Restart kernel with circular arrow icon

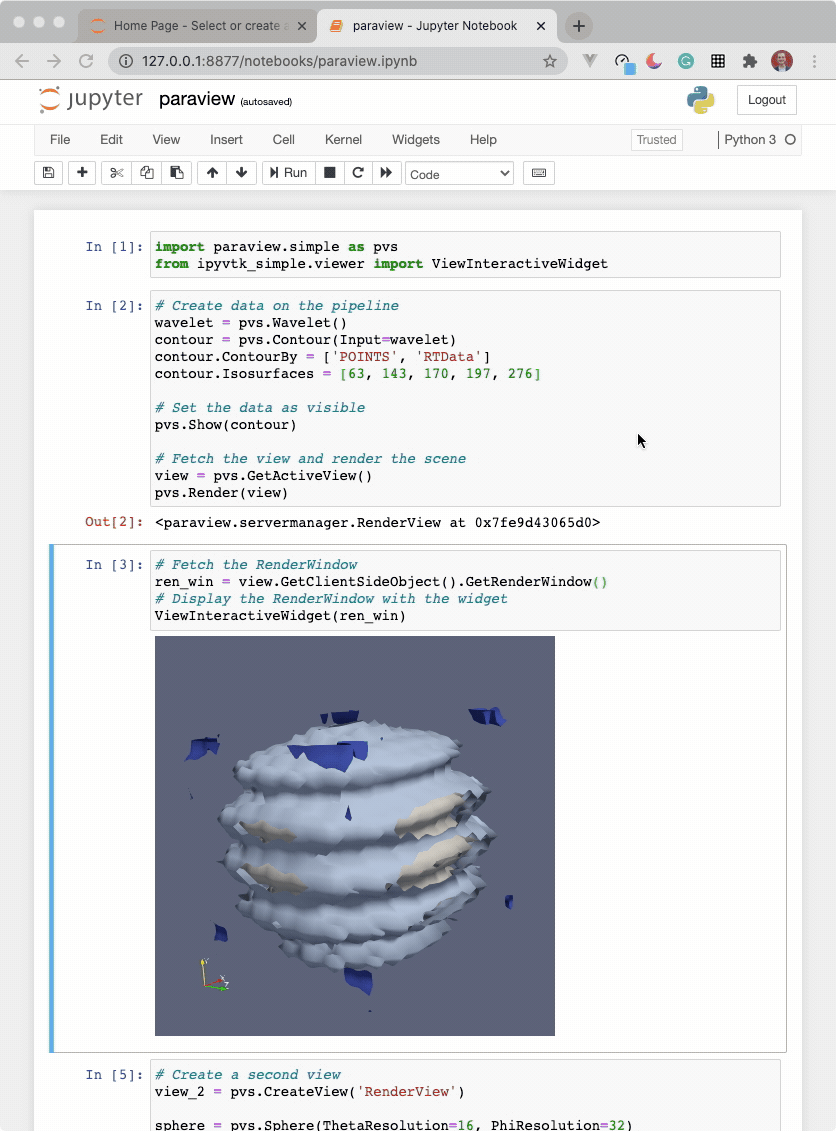tap(357, 173)
